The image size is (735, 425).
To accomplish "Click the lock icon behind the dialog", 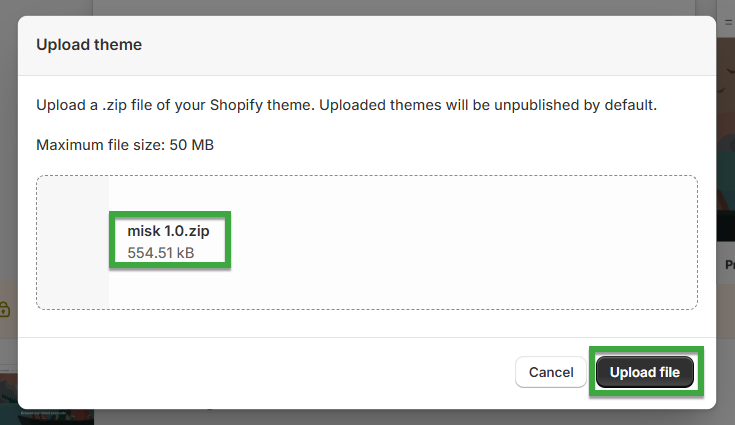I will [4, 309].
